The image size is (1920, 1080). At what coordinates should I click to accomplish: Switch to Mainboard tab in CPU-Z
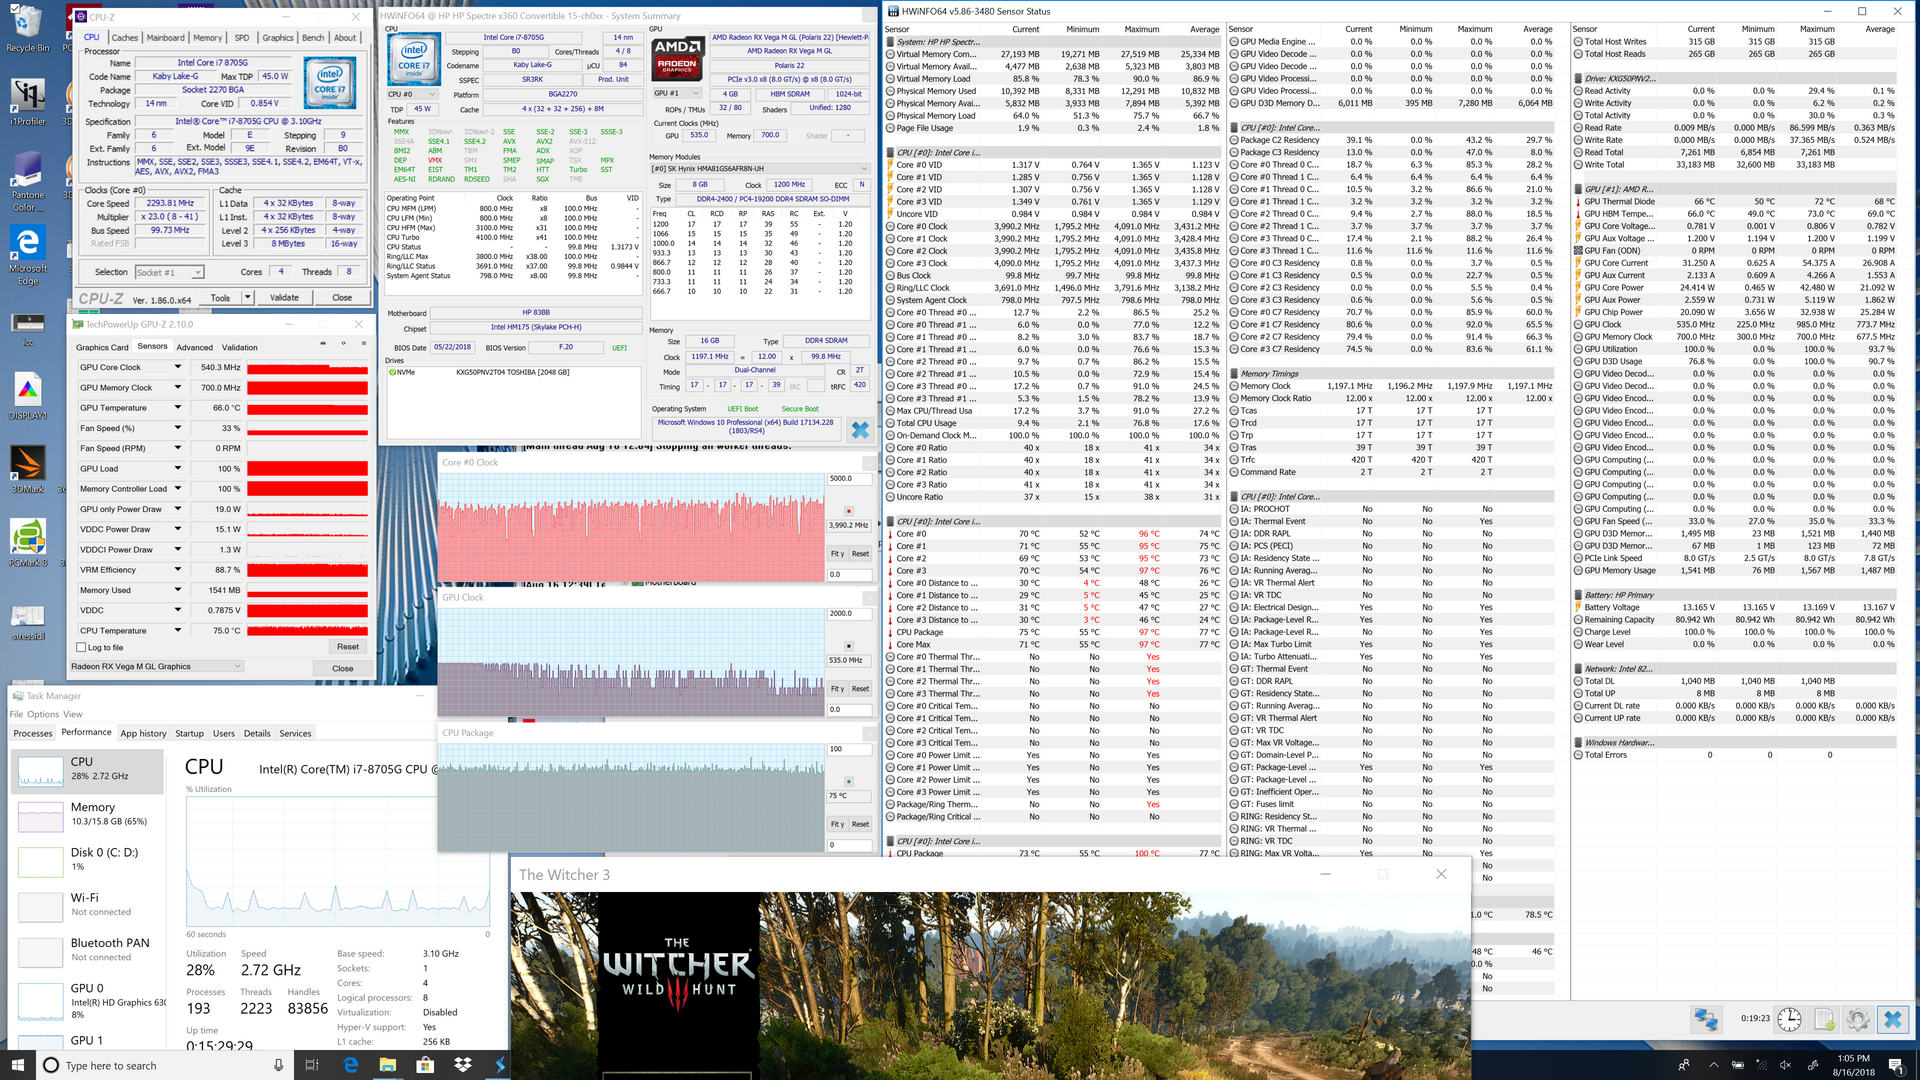[x=166, y=38]
